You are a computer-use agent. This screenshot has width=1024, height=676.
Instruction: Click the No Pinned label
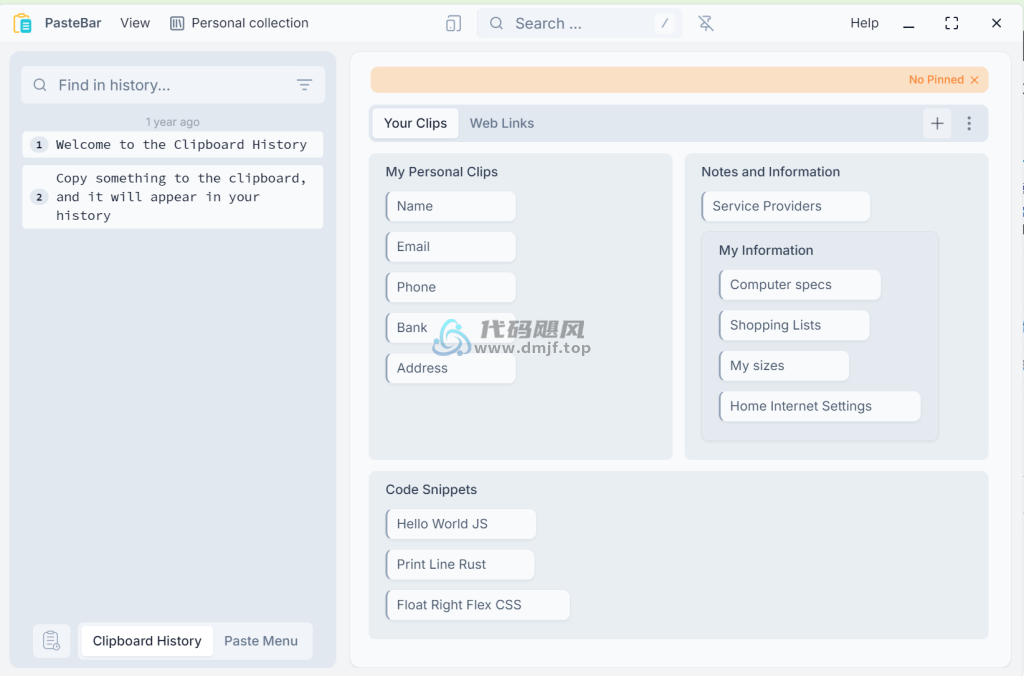[x=936, y=80]
